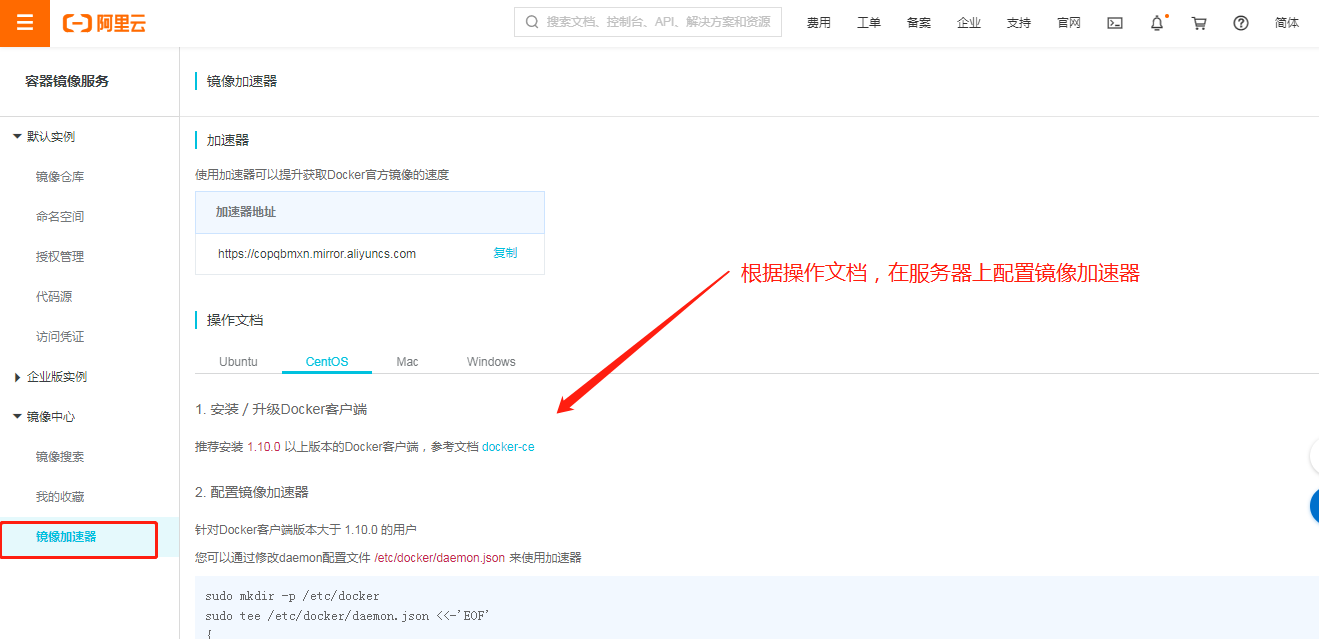Switch language via 简体
Screen dimensions: 1319x639
point(1287,23)
